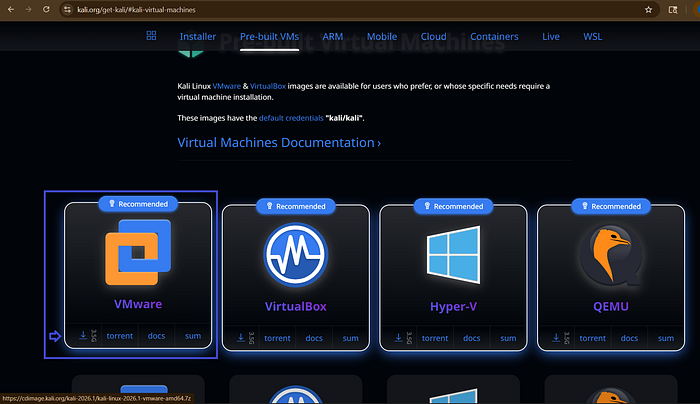The height and width of the screenshot is (404, 700).
Task: Click the QEMU card title
Action: [611, 306]
